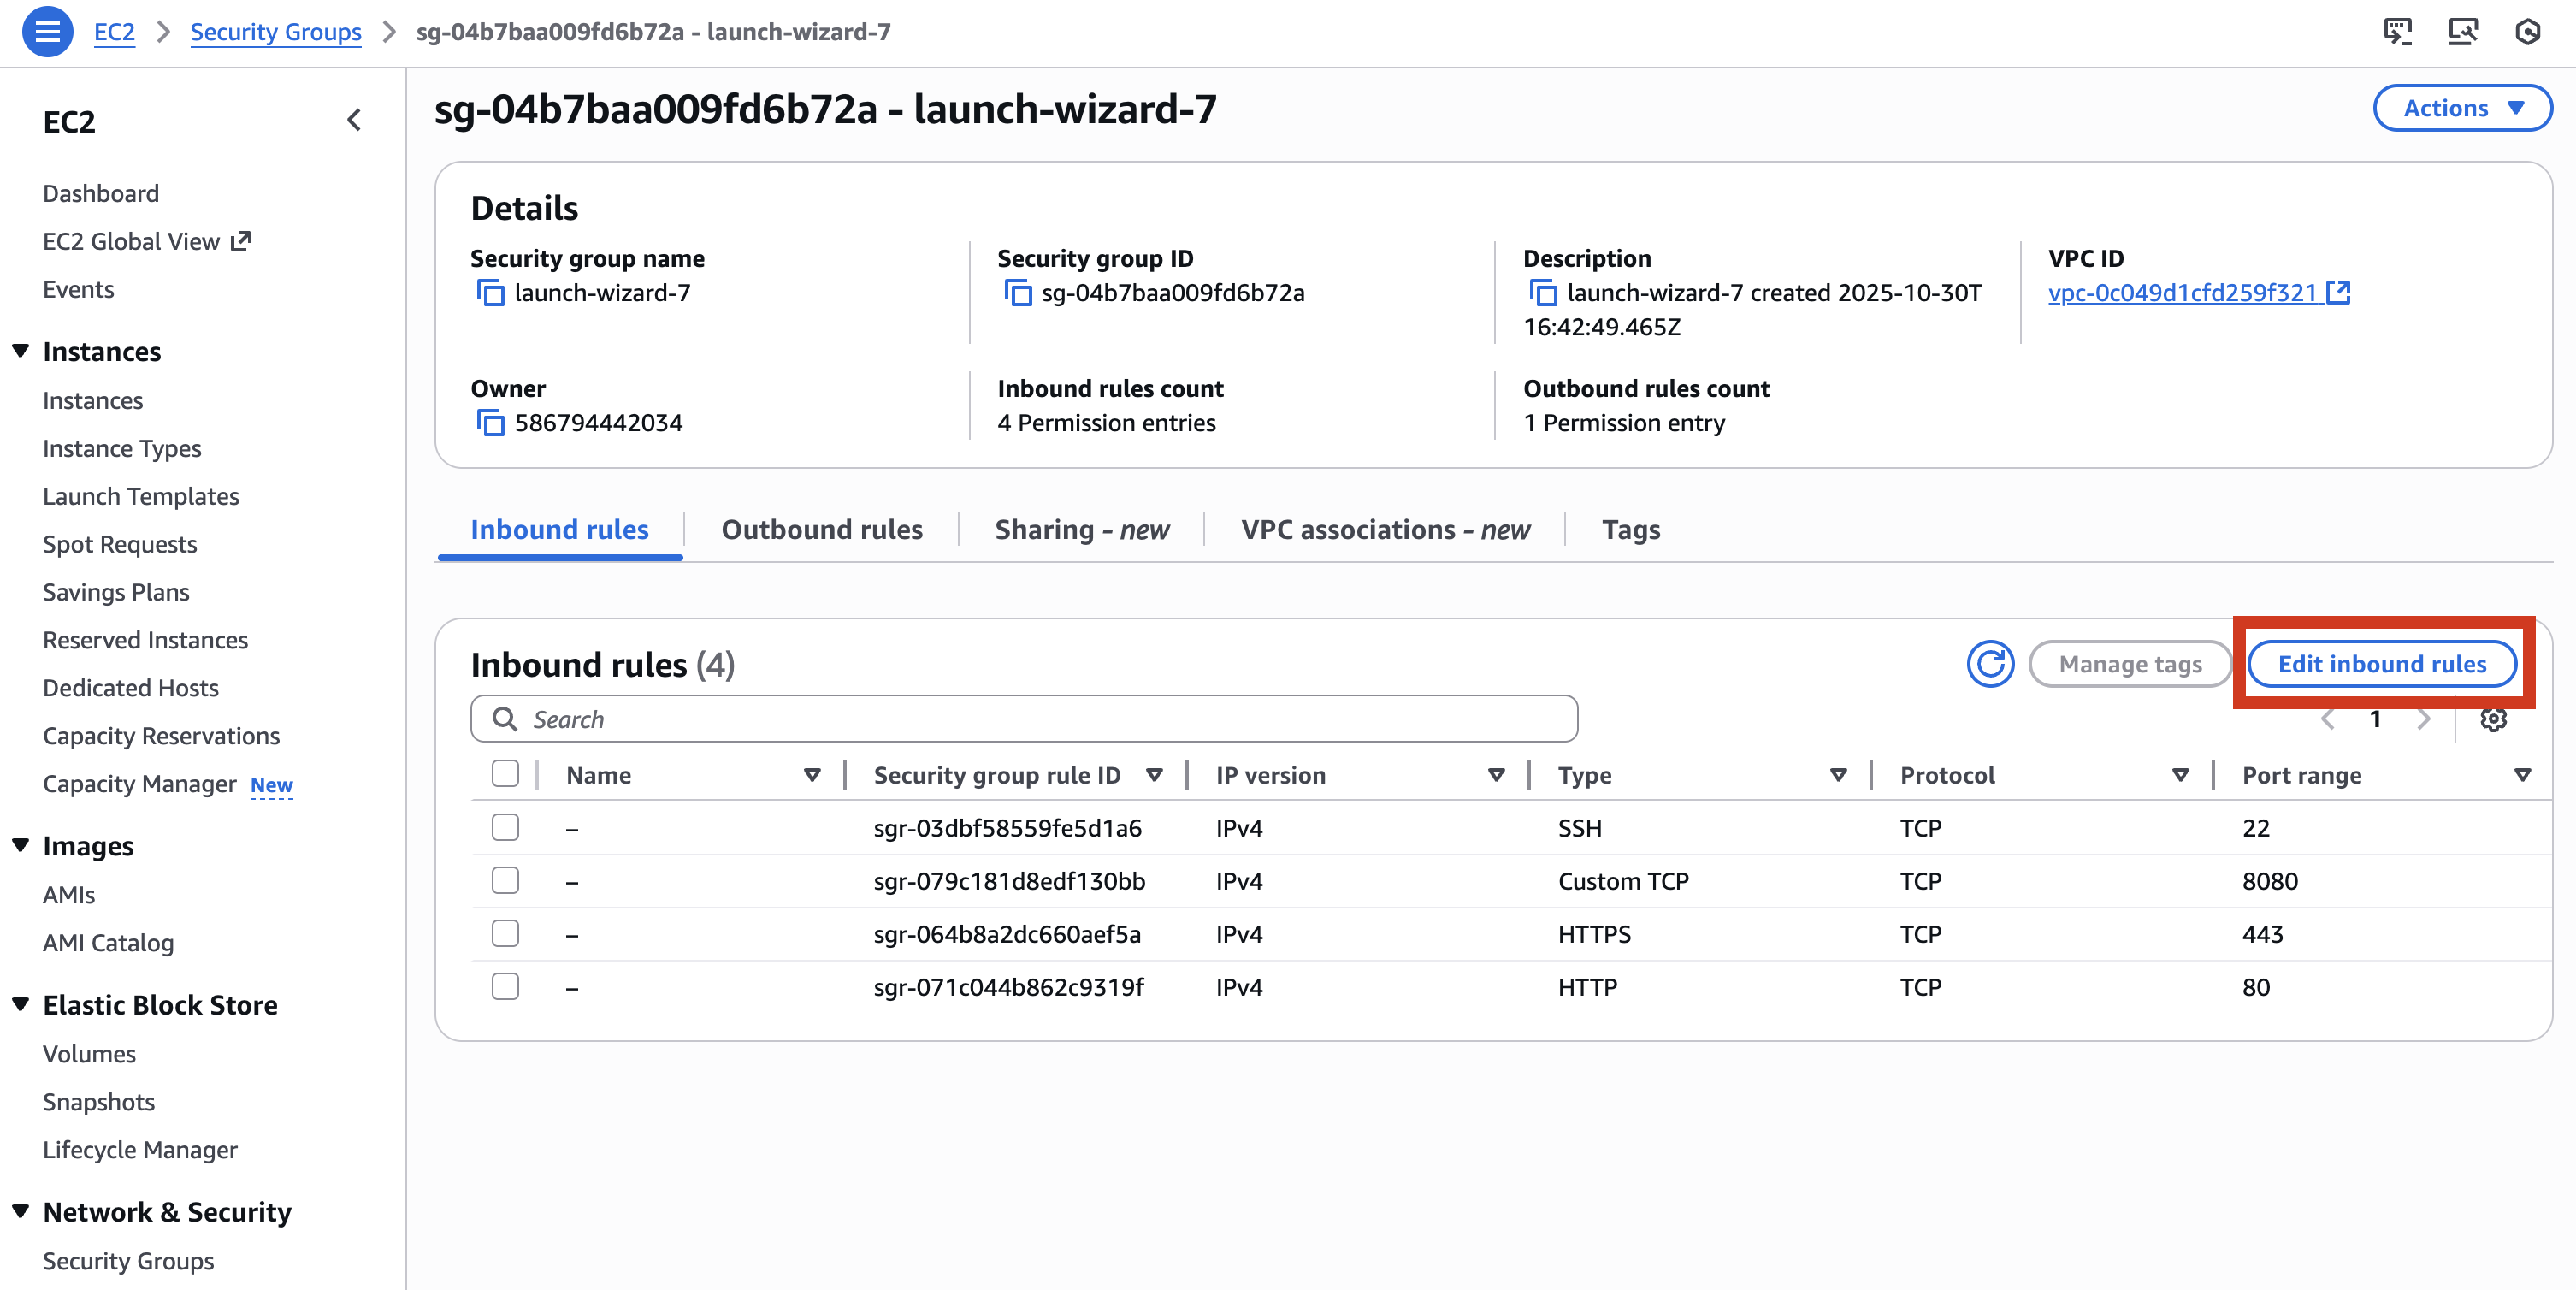Viewport: 2576px width, 1290px height.
Task: Open the Security Groups breadcrumb link
Action: (x=275, y=31)
